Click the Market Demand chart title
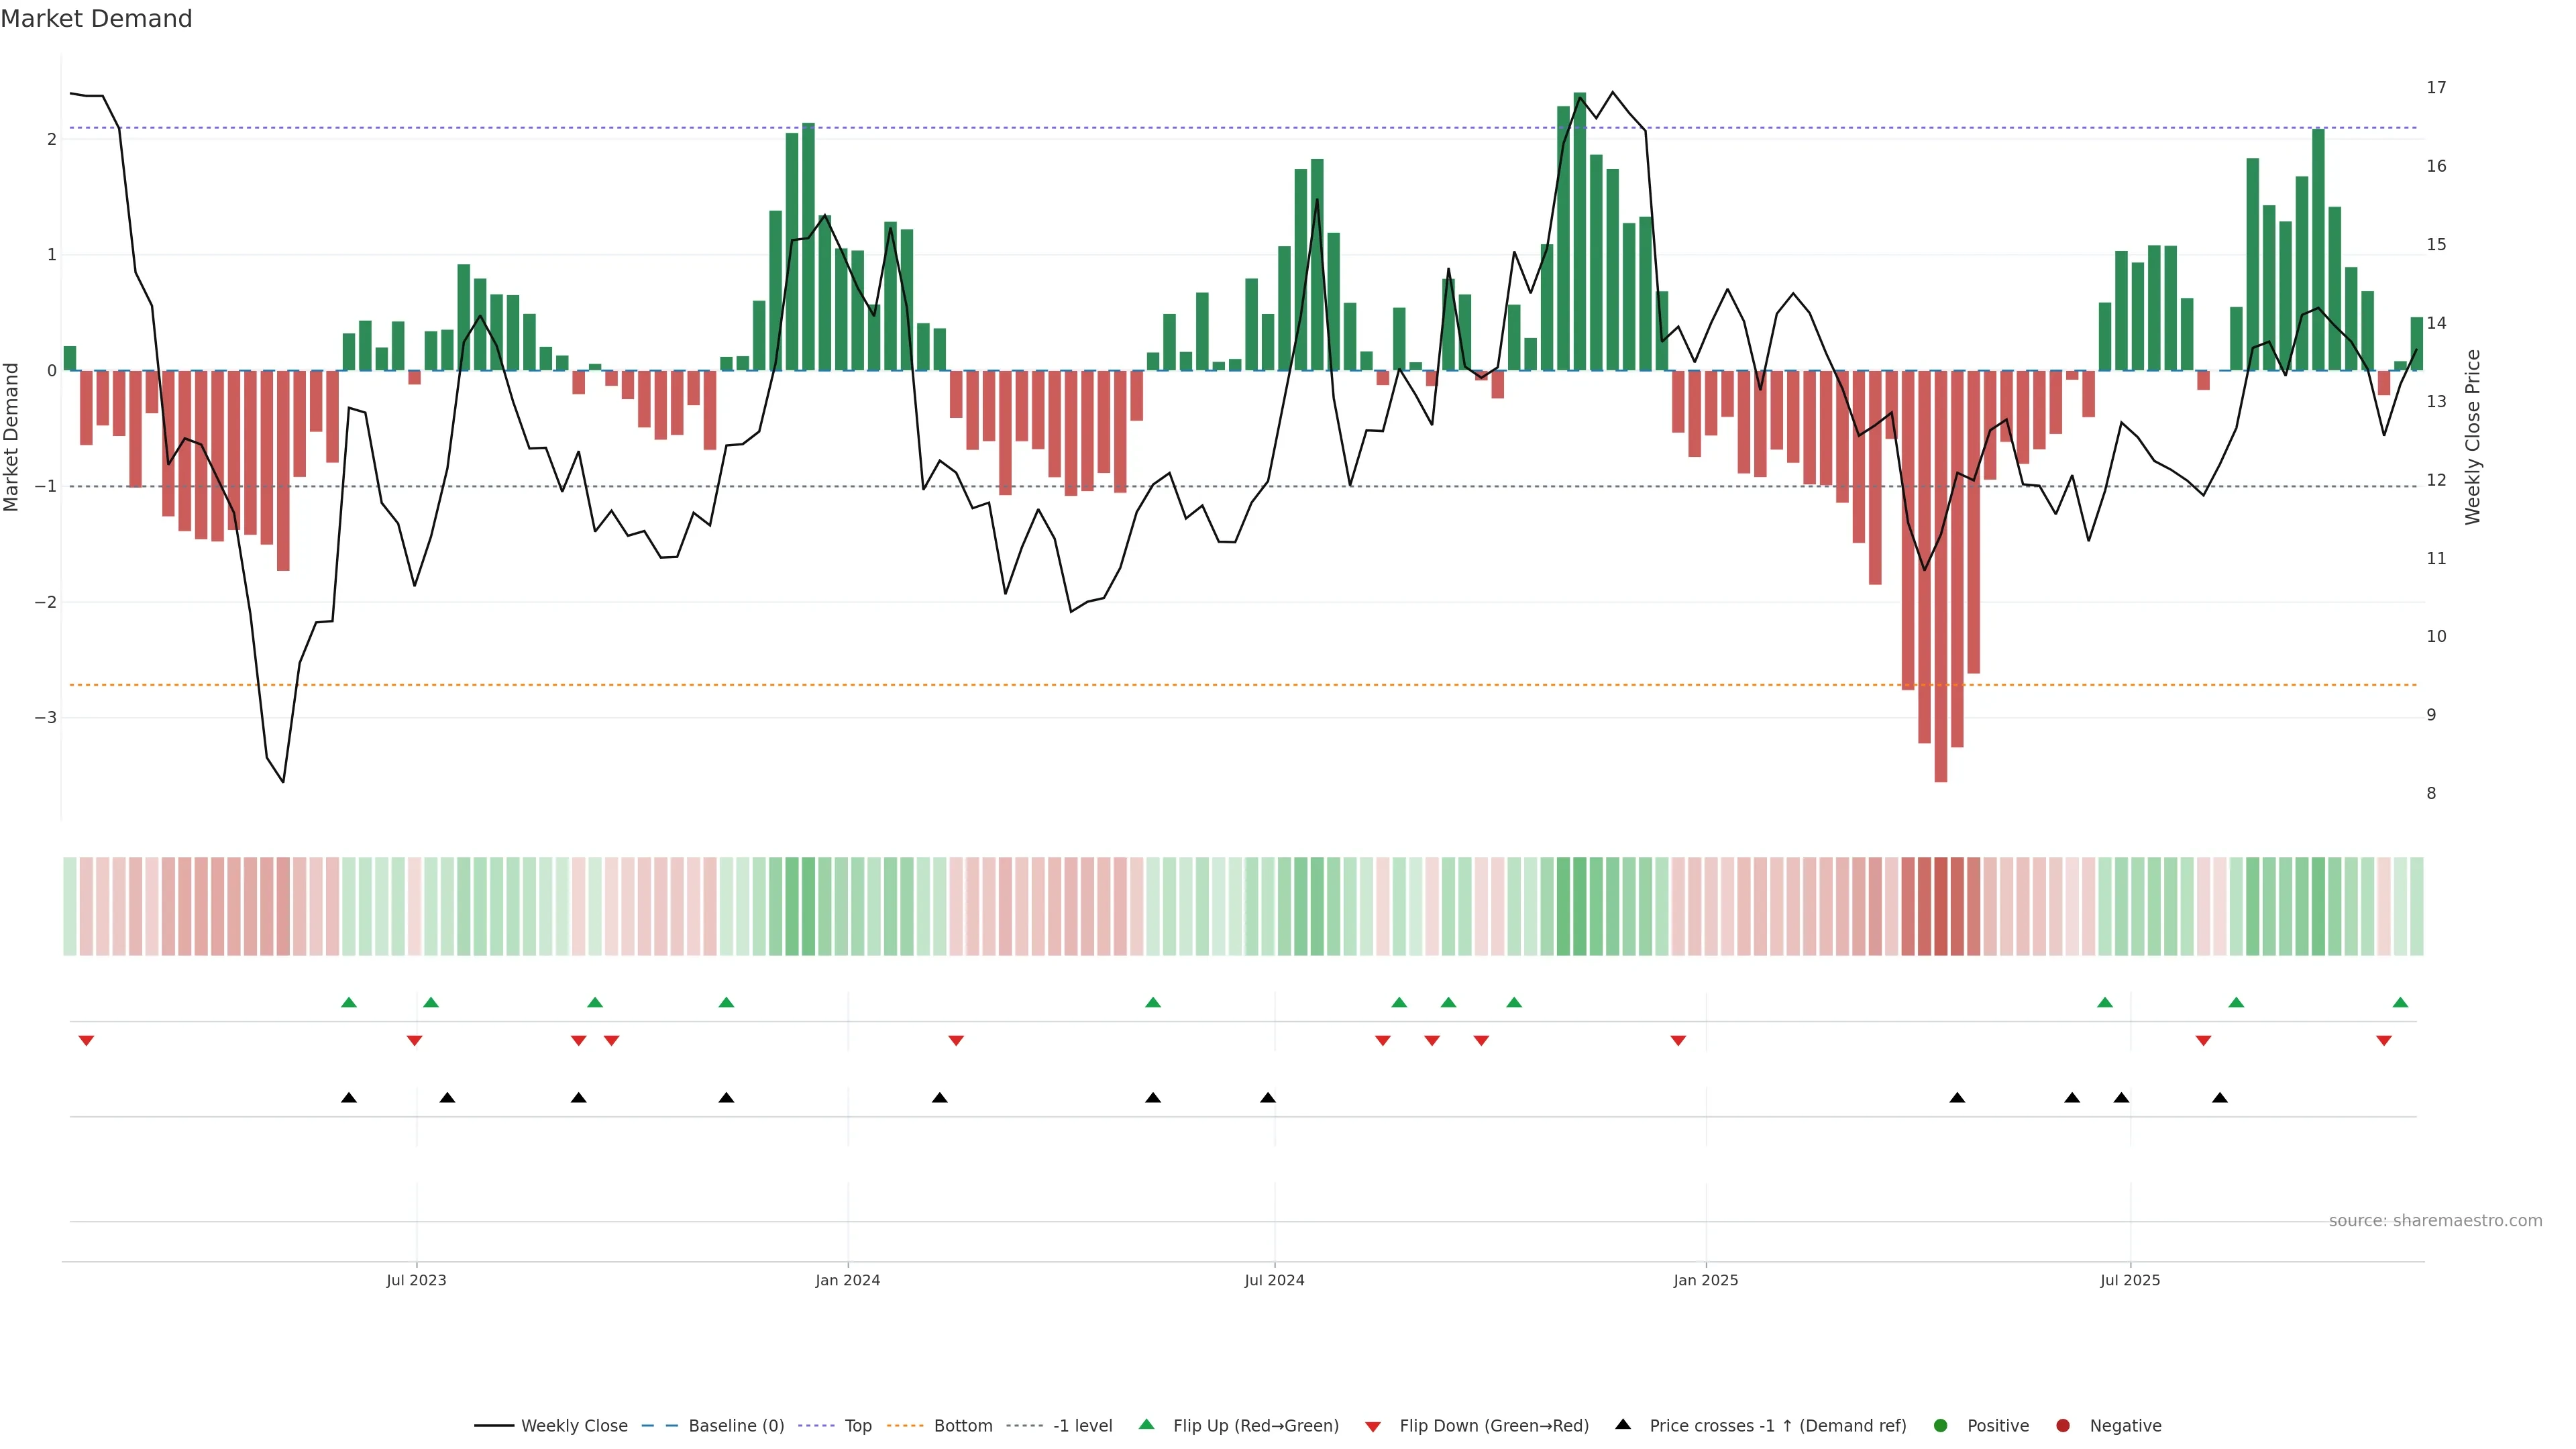 (x=96, y=19)
